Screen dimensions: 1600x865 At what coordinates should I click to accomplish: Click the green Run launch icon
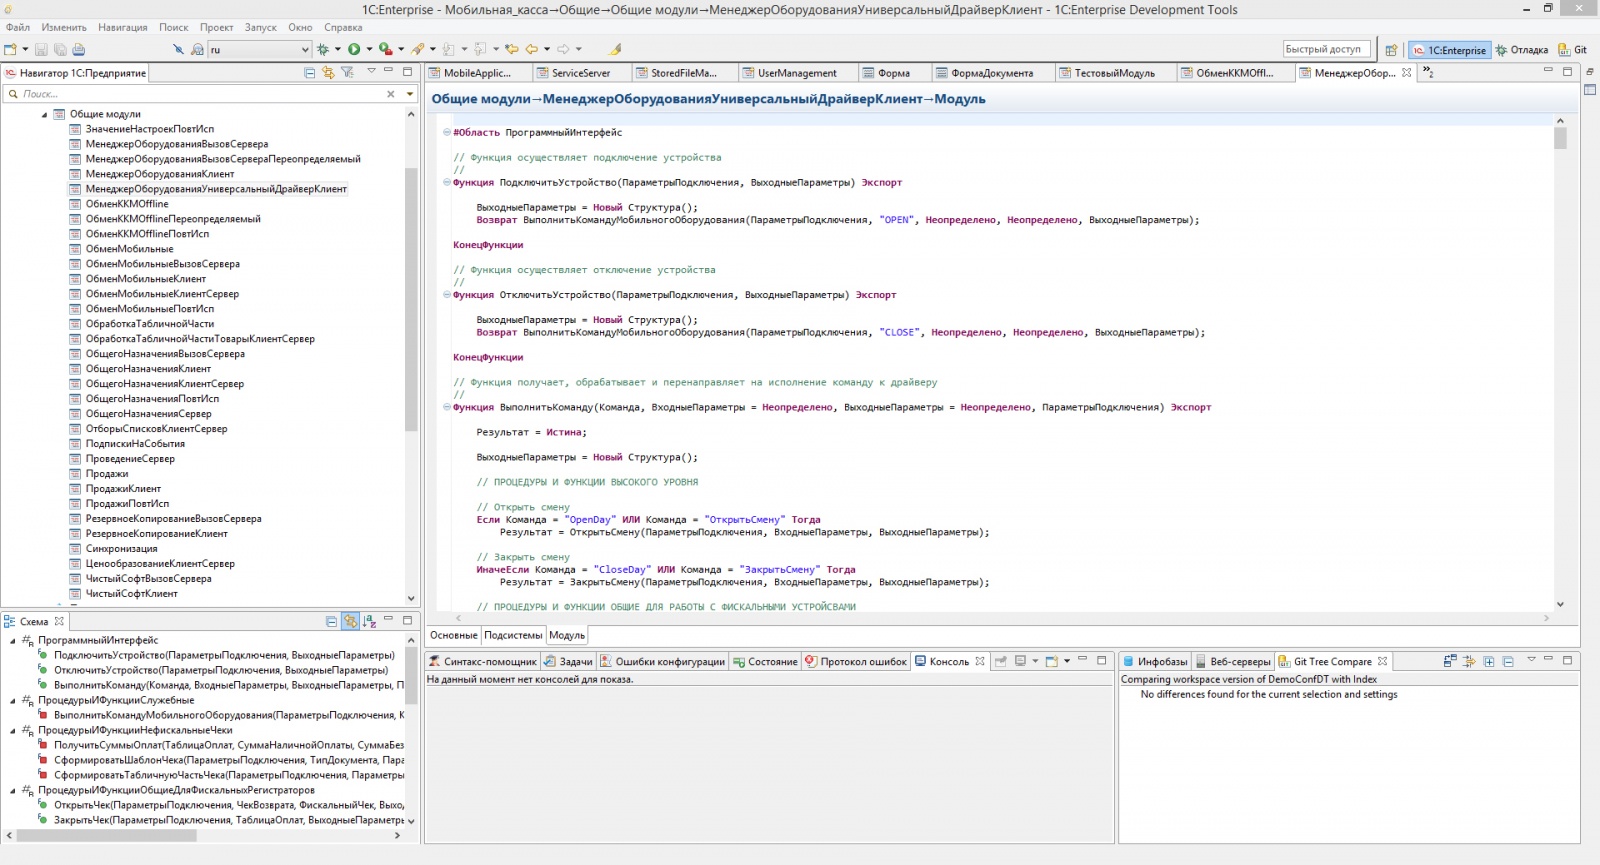coord(354,49)
